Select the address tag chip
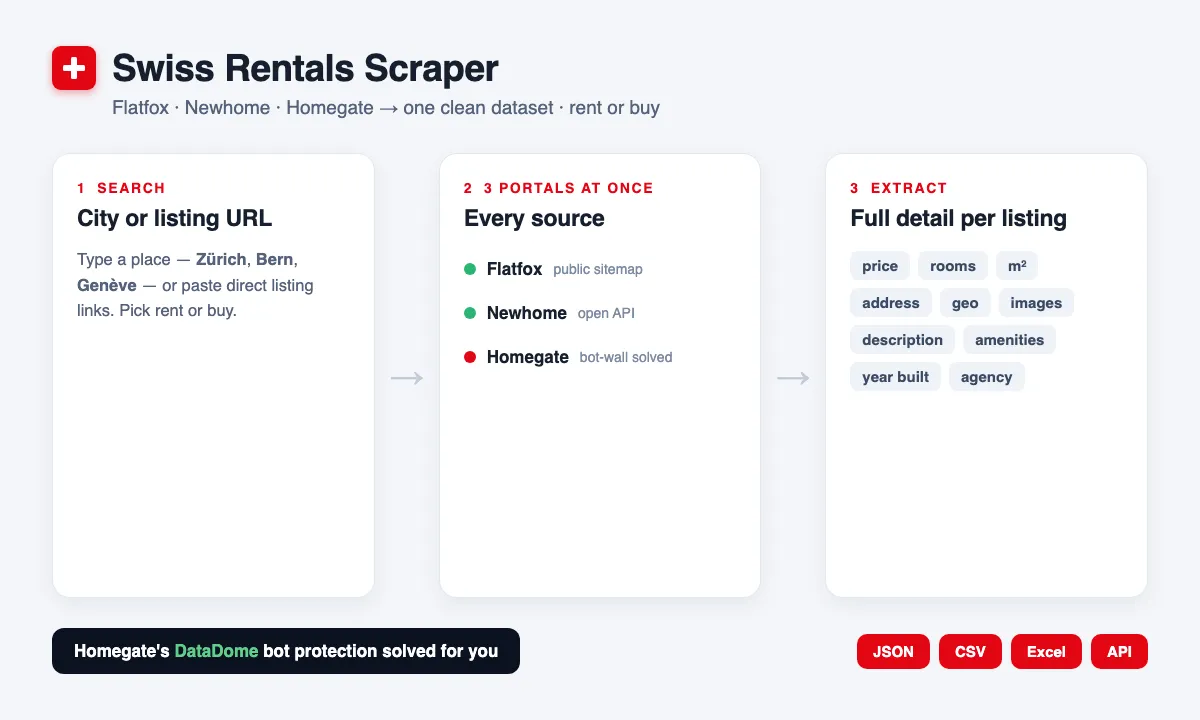The height and width of the screenshot is (720, 1200). coord(891,303)
